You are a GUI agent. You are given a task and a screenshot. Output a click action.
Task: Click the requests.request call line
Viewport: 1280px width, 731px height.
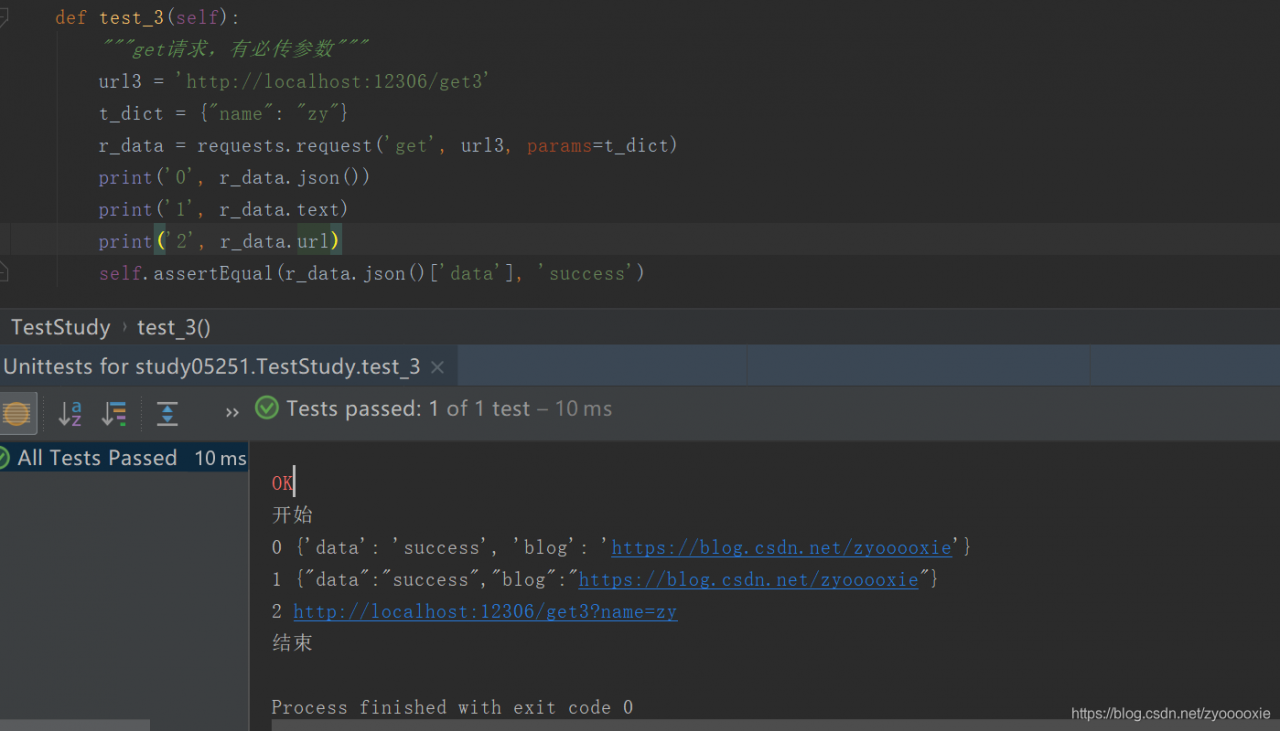tap(388, 145)
